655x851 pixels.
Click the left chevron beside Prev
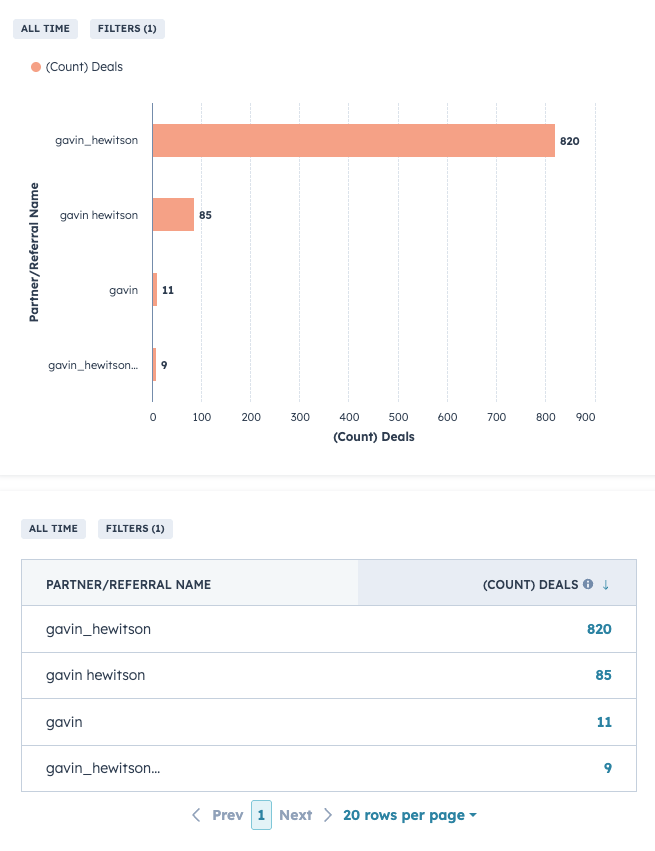(x=196, y=815)
